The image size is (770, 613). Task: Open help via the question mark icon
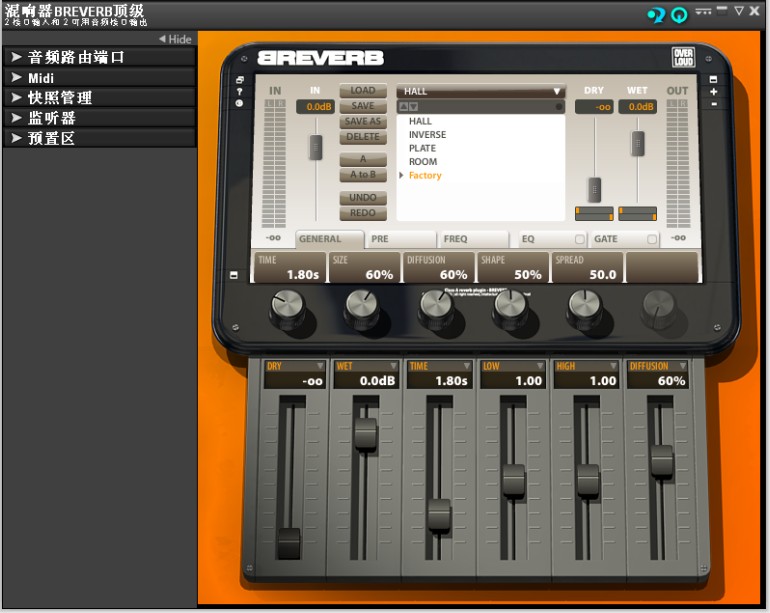(x=239, y=91)
